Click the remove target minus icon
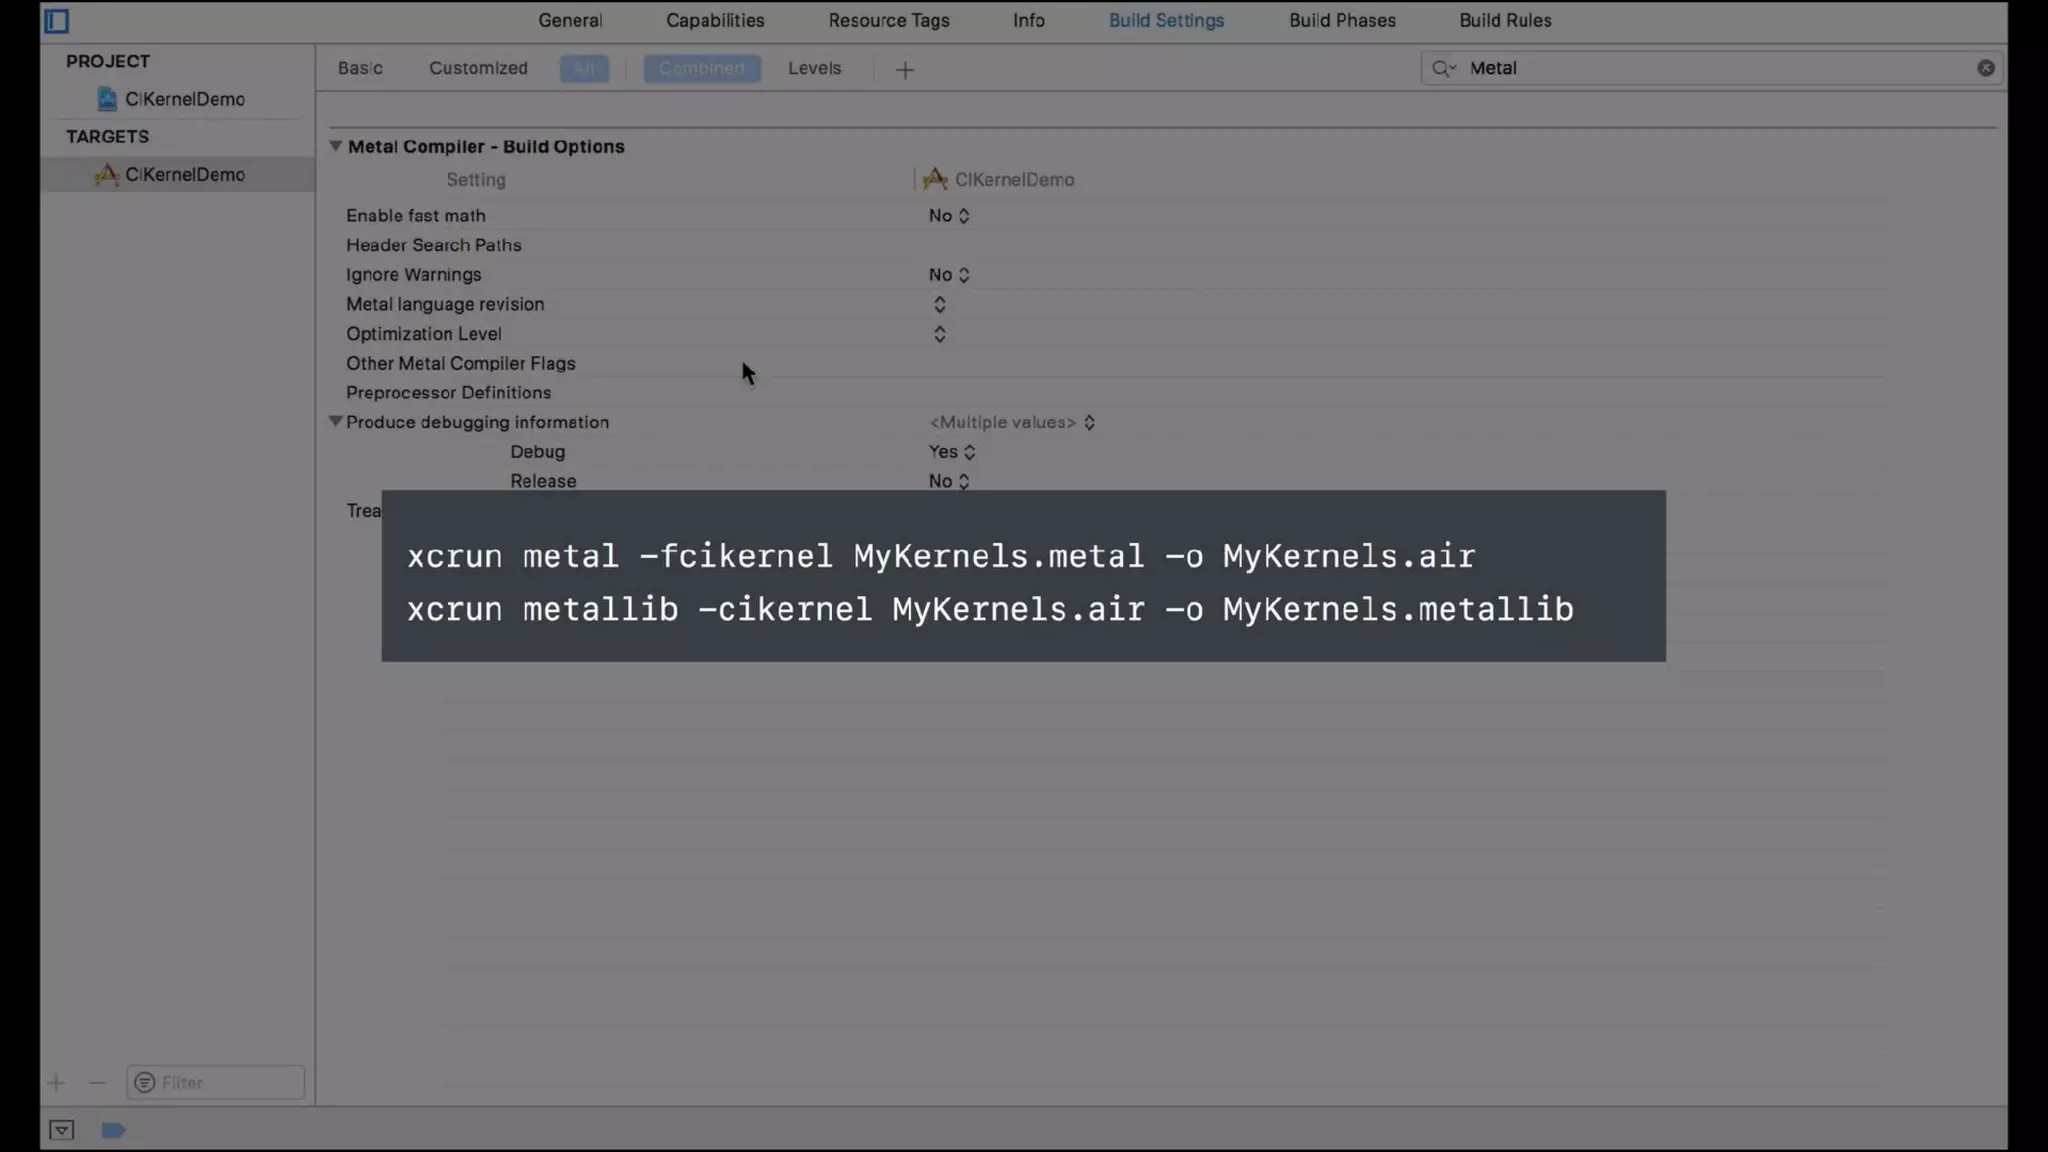 (97, 1083)
